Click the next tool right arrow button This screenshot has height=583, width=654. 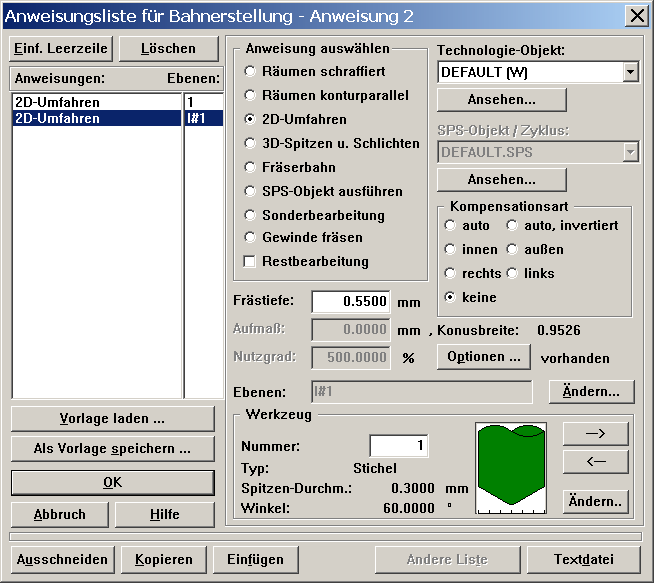tap(595, 433)
